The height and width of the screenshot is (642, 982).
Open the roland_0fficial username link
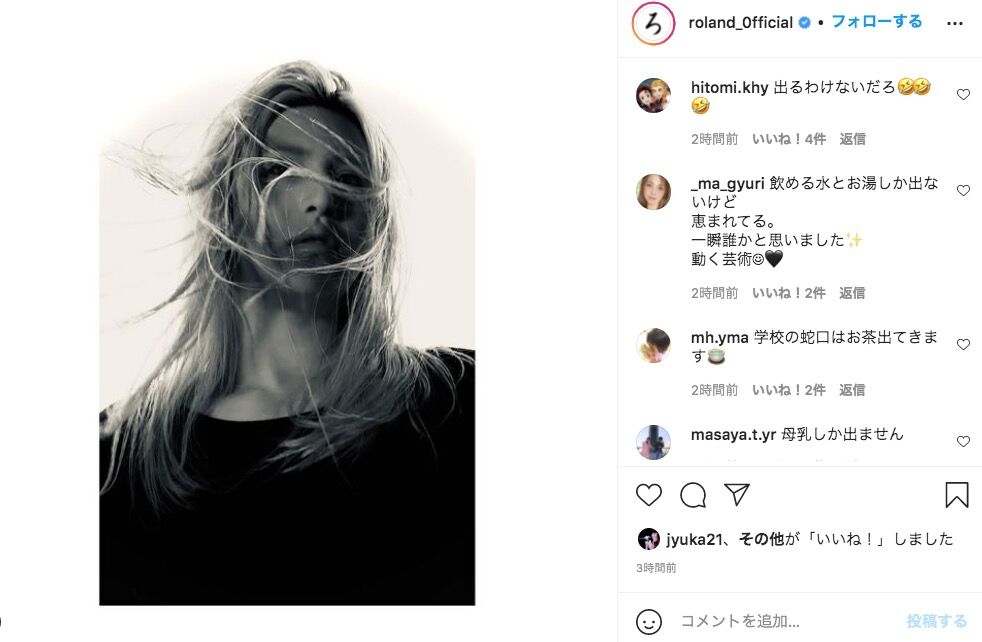click(x=740, y=23)
